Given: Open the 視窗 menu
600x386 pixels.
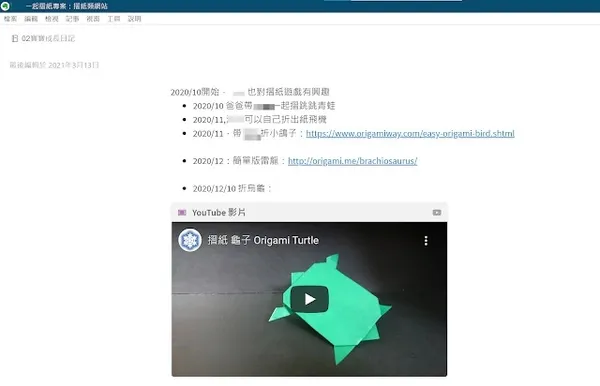Looking at the screenshot, I should 93,19.
